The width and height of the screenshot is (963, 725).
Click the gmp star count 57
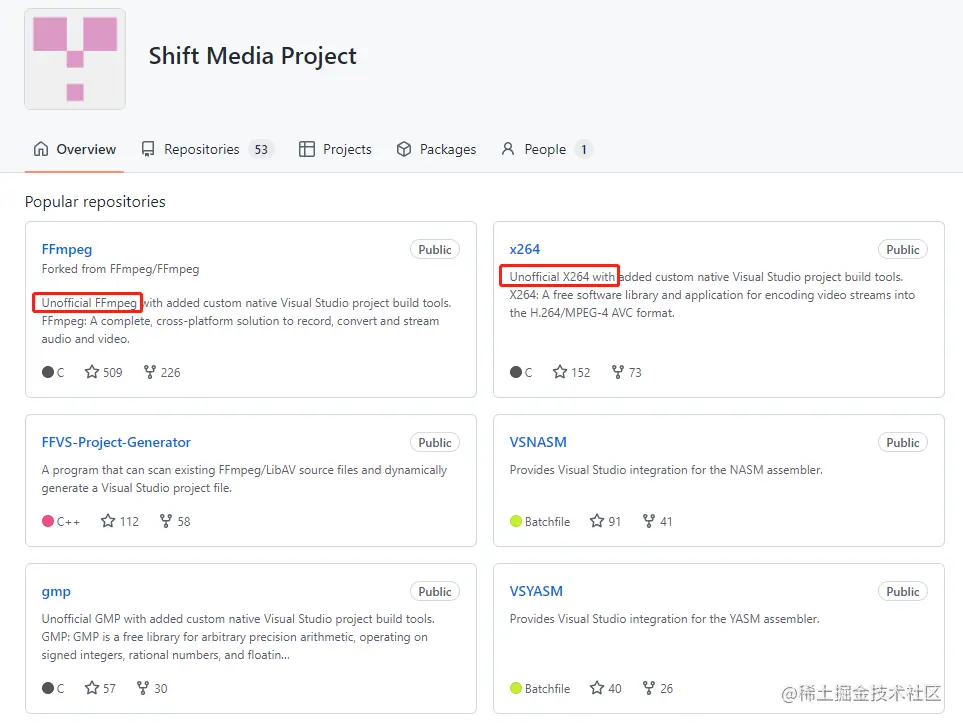pos(109,688)
